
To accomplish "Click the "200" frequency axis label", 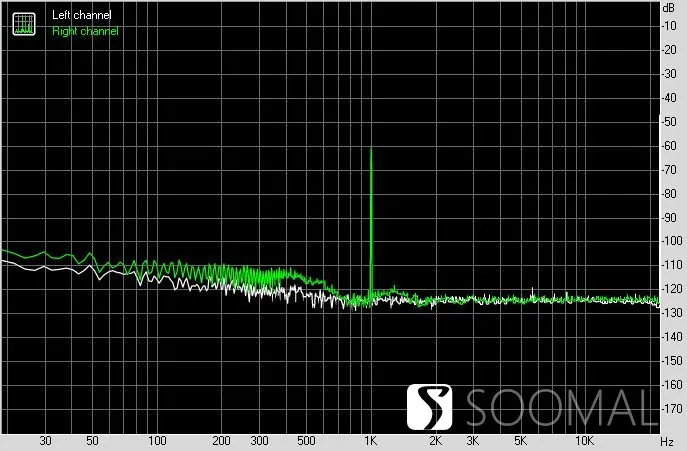I will [x=221, y=441].
